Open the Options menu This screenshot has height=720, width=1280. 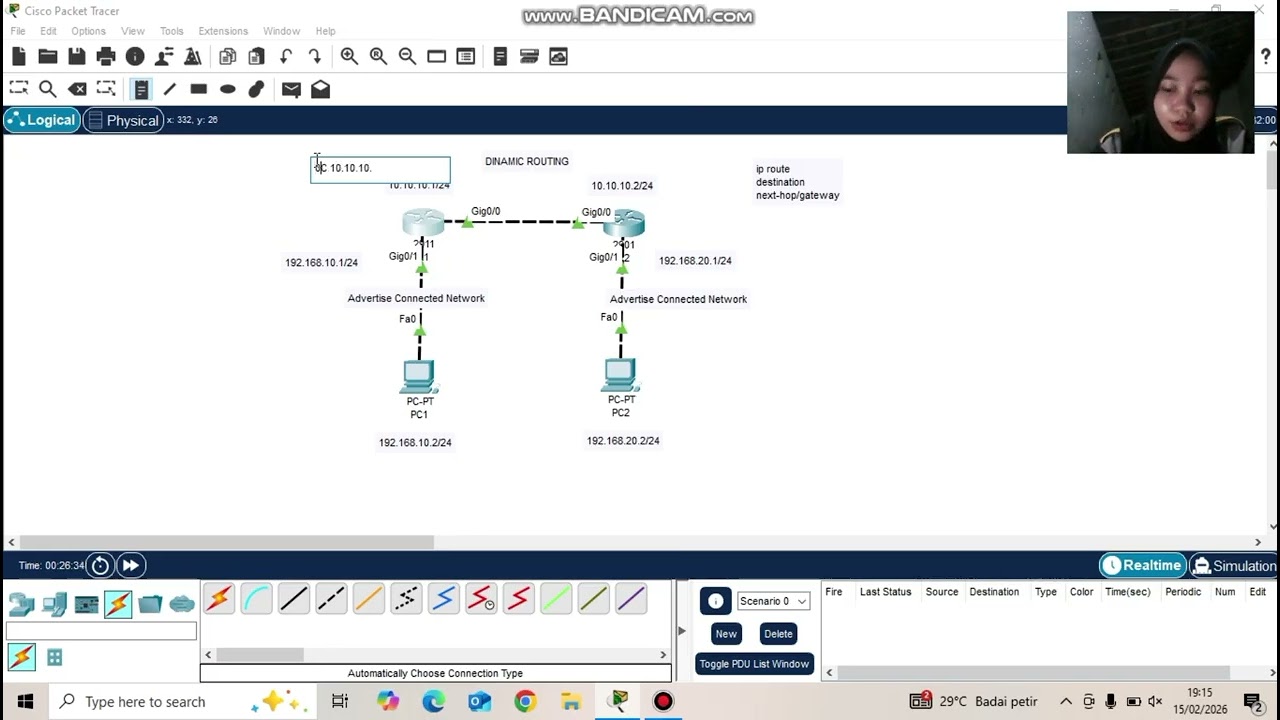[88, 31]
